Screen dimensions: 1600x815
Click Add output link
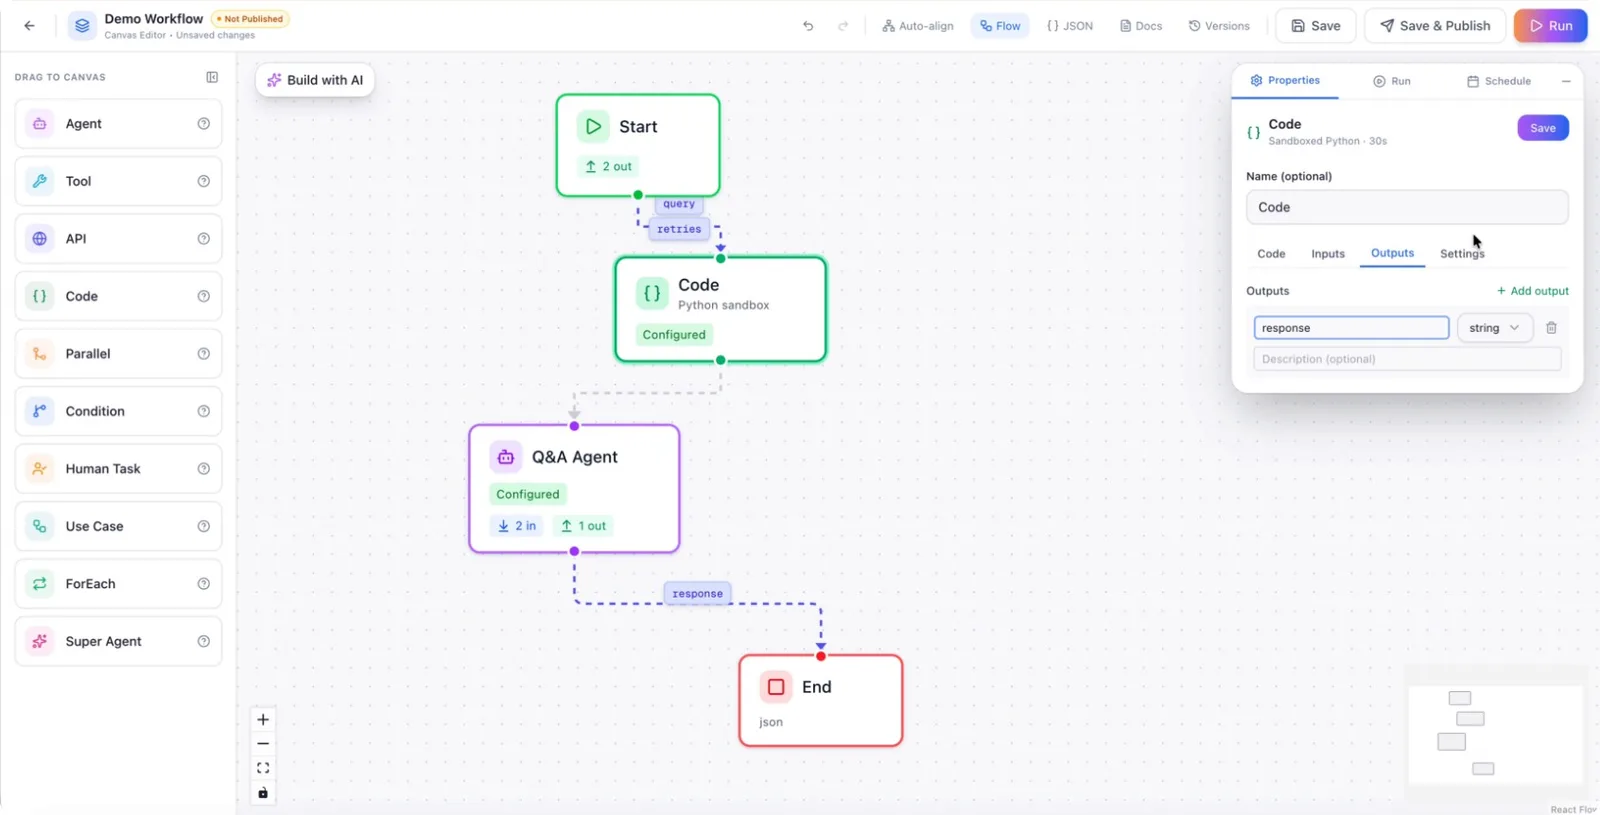click(x=1532, y=291)
